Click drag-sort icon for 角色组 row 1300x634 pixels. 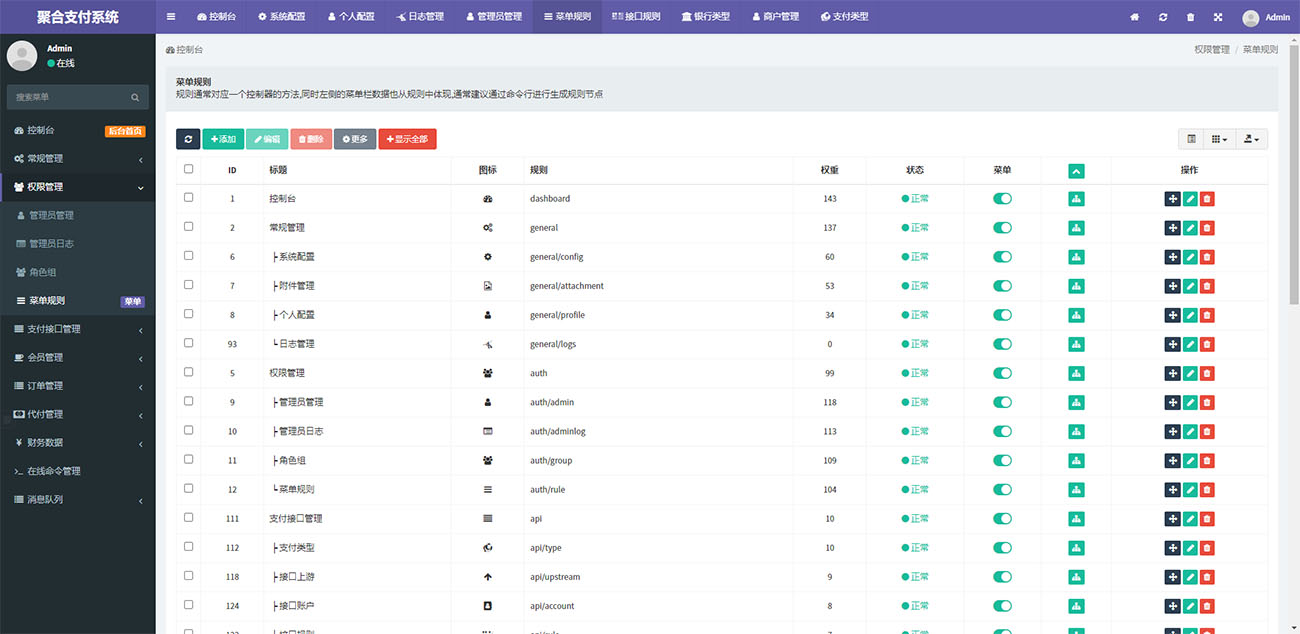tap(1172, 461)
